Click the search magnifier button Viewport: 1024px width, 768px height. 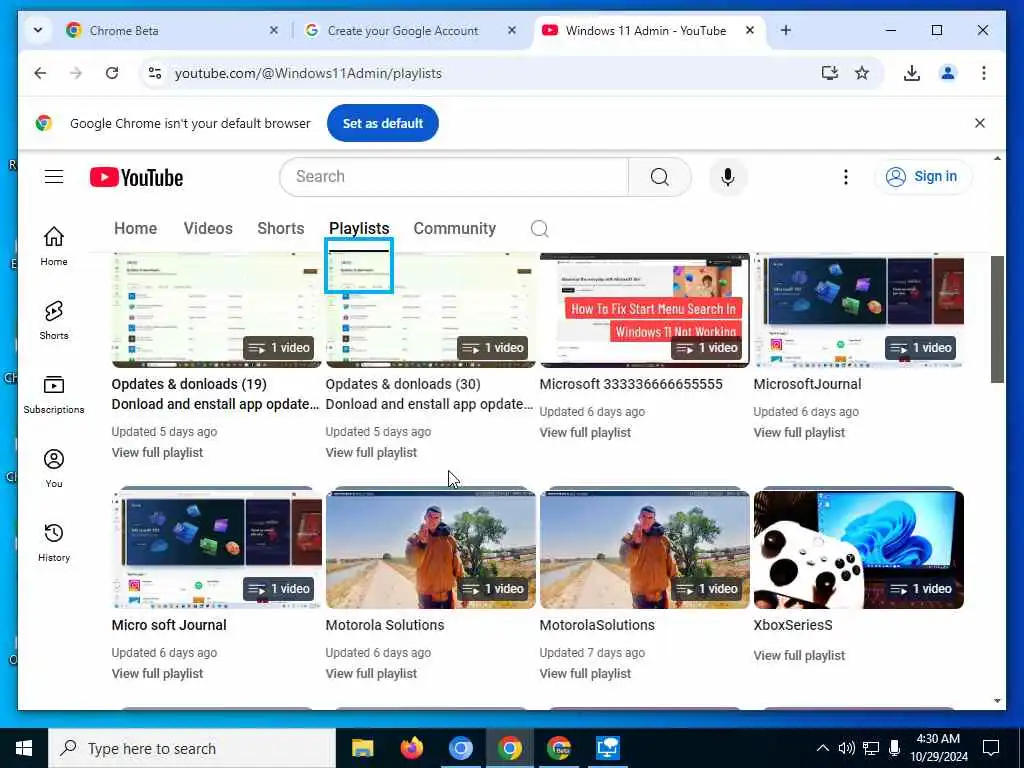[x=660, y=177]
